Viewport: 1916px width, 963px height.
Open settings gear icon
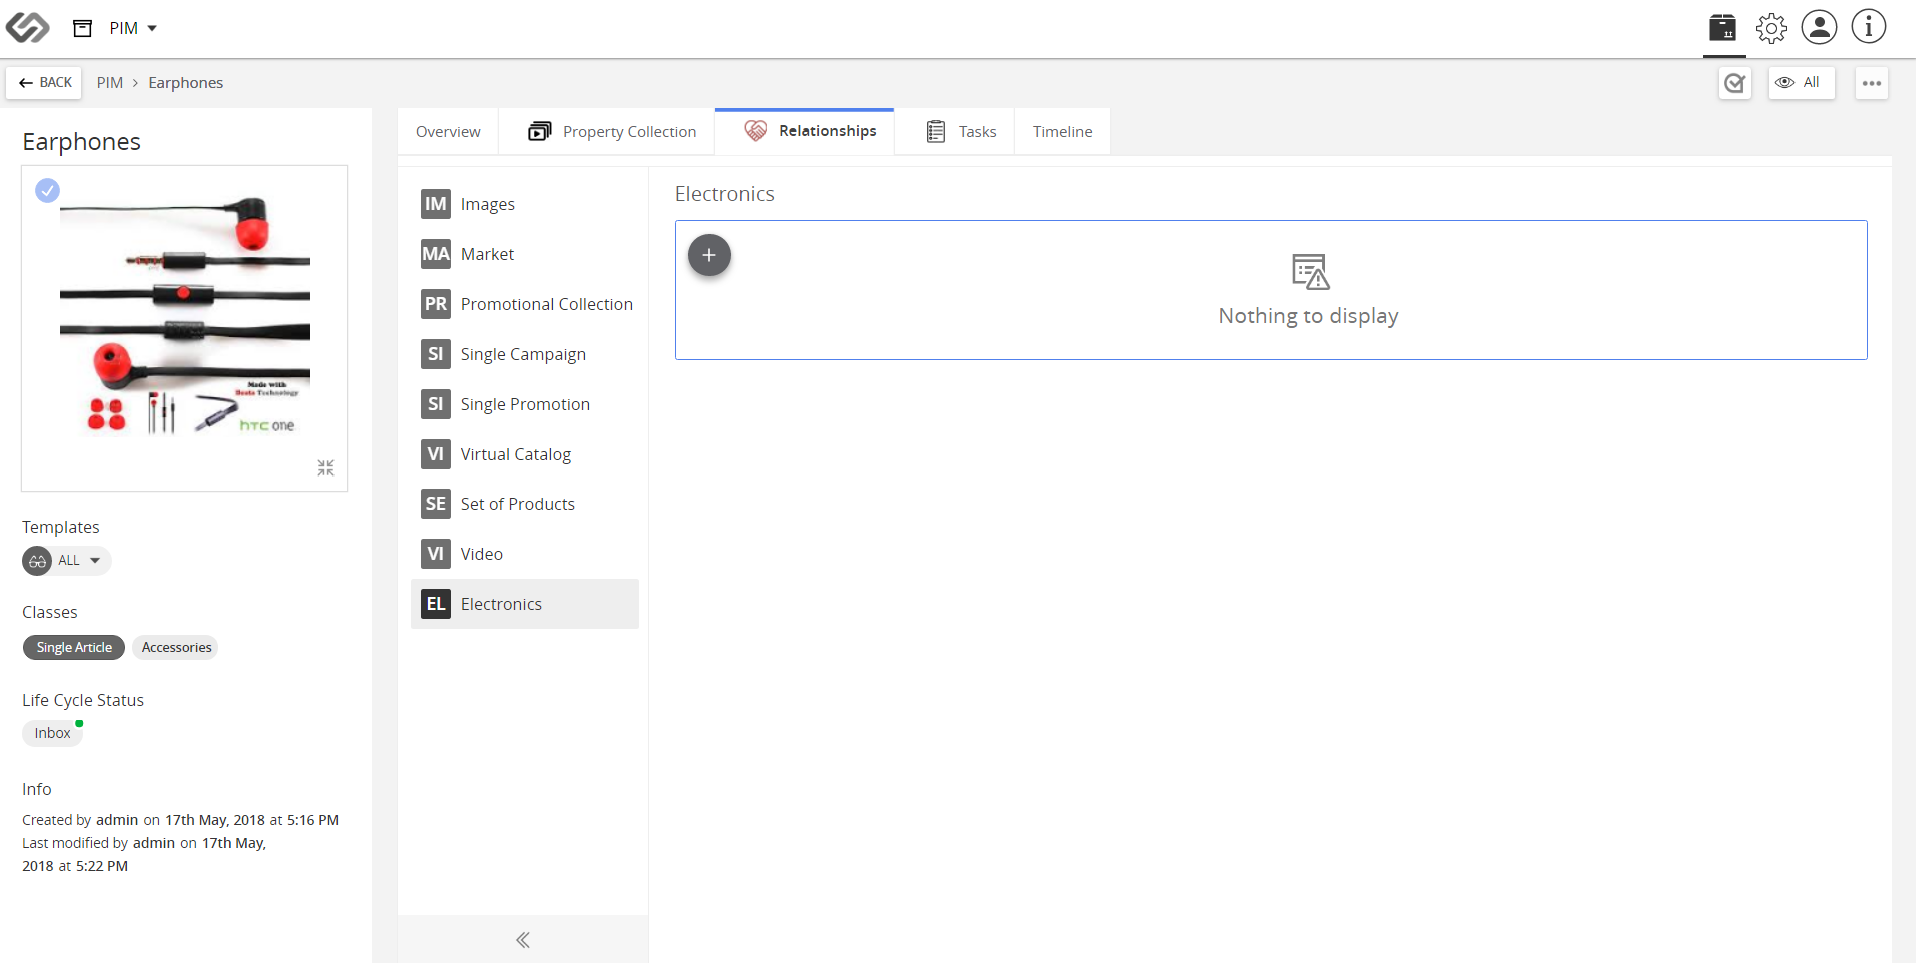tap(1771, 27)
